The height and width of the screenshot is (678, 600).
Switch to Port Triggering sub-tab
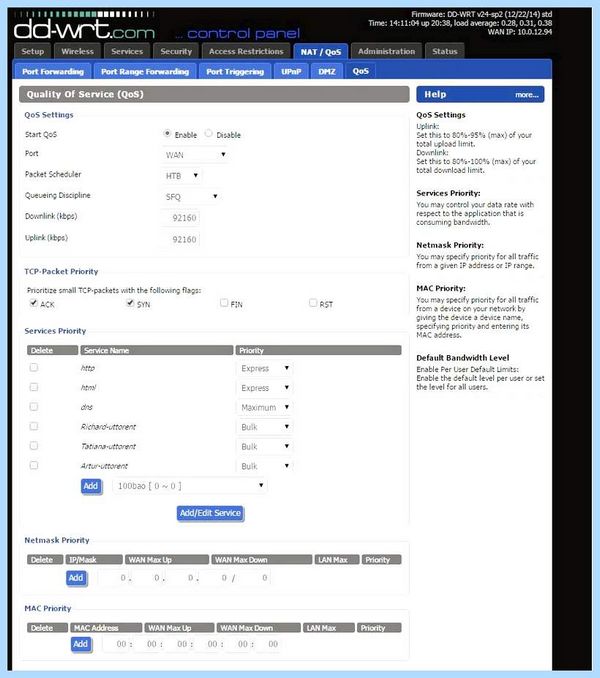pos(235,71)
